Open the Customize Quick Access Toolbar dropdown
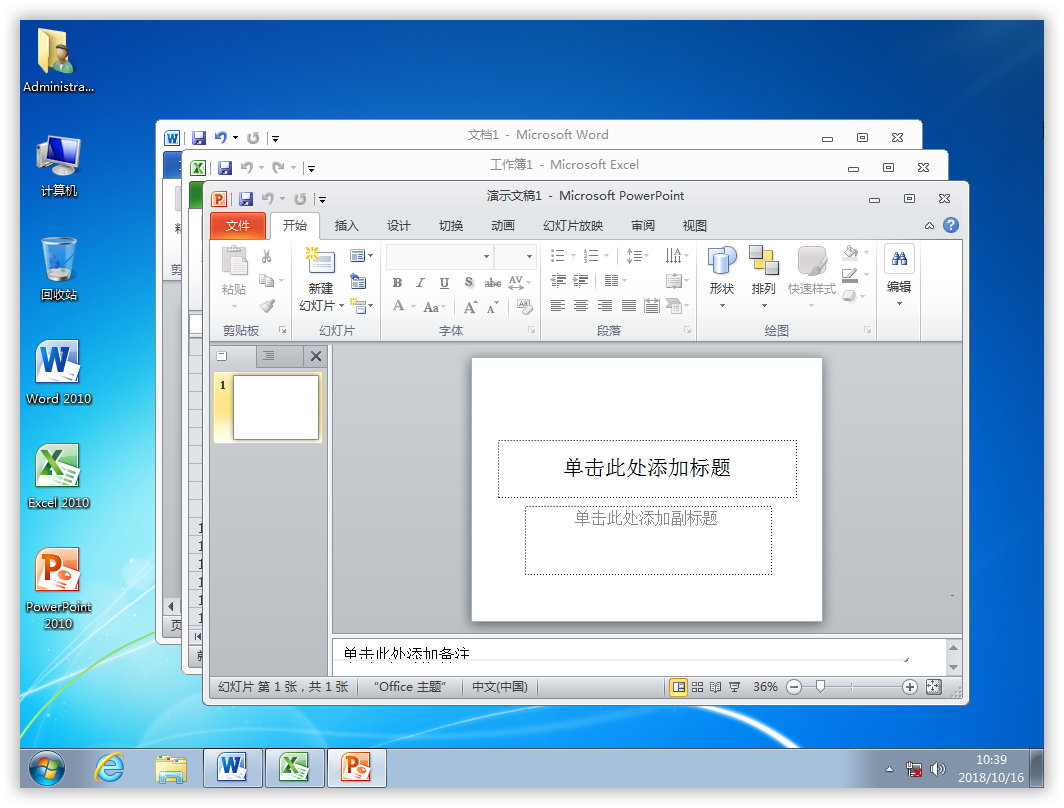Image resolution: width=1064 pixels, height=808 pixels. click(322, 199)
